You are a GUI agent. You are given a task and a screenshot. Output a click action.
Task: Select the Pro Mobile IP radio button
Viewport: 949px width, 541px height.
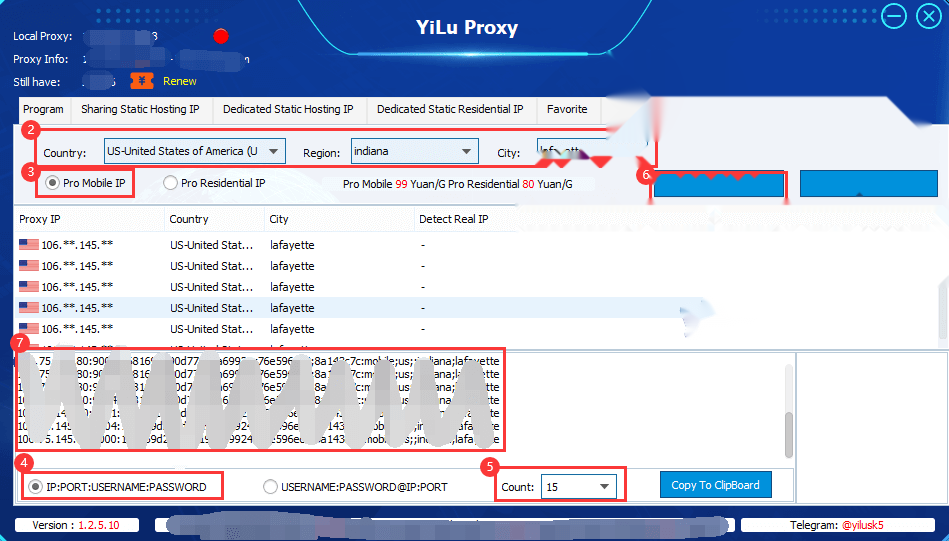(x=53, y=183)
